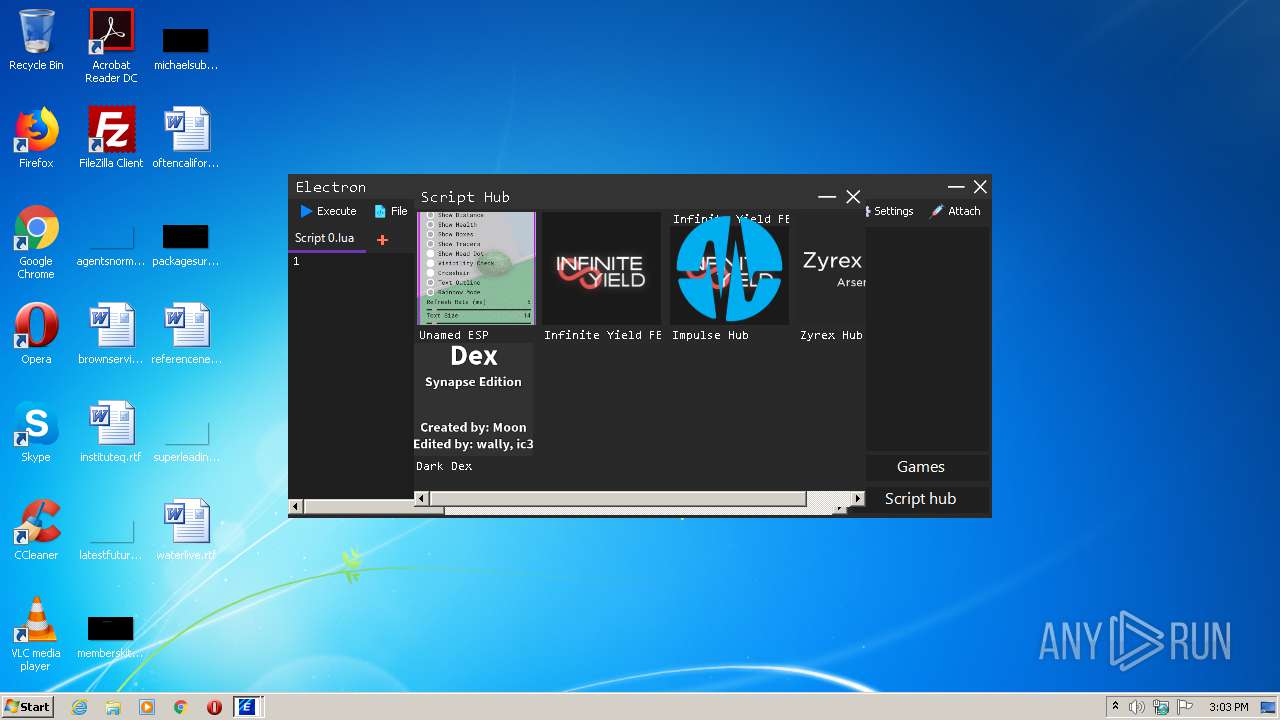Click Script Hub scrollbar left arrow
The height and width of the screenshot is (720, 1280).
[x=421, y=498]
